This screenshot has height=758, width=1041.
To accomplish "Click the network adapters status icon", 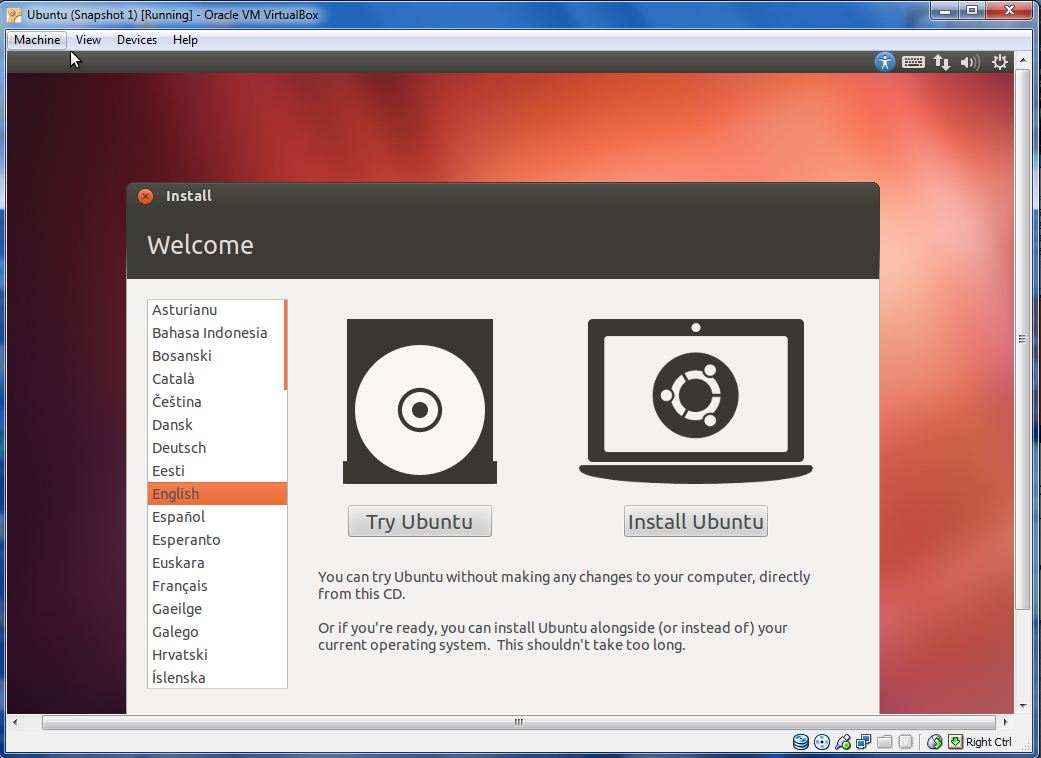I will point(864,741).
